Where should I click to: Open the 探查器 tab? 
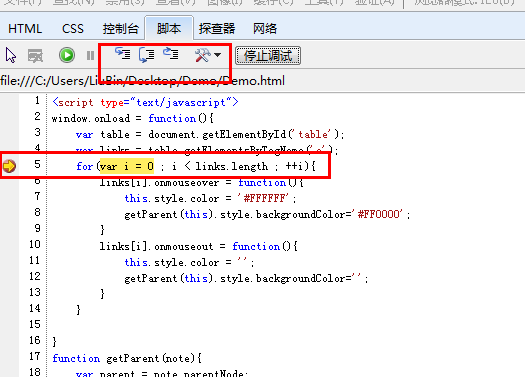click(x=217, y=29)
